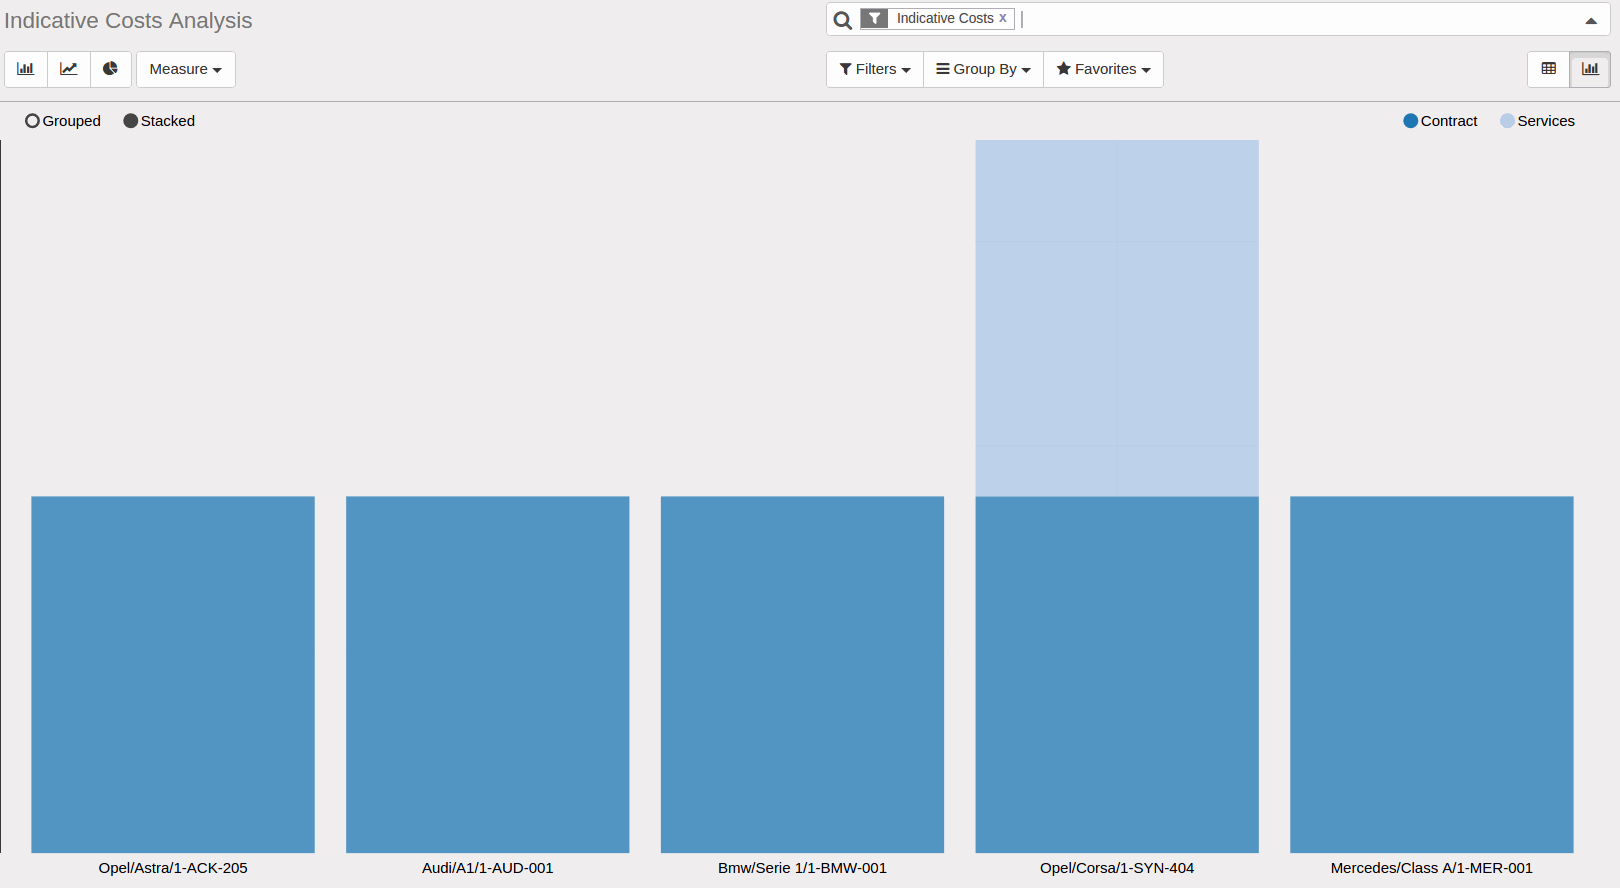Click the search magnifier icon
The height and width of the screenshot is (888, 1620).
(843, 20)
